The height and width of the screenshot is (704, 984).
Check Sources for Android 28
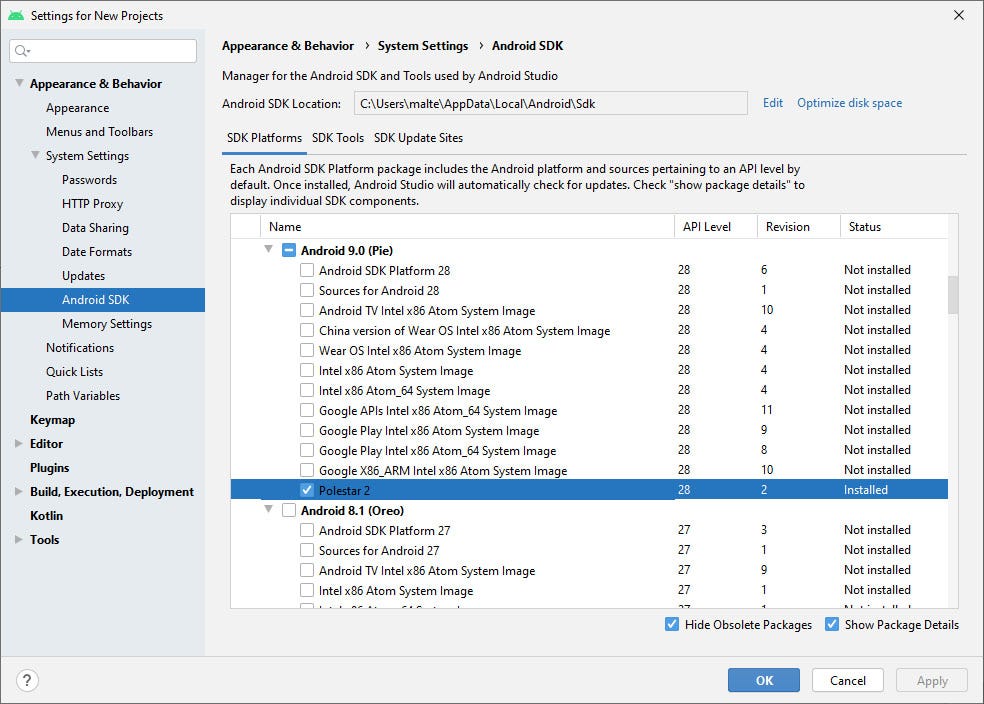point(307,291)
